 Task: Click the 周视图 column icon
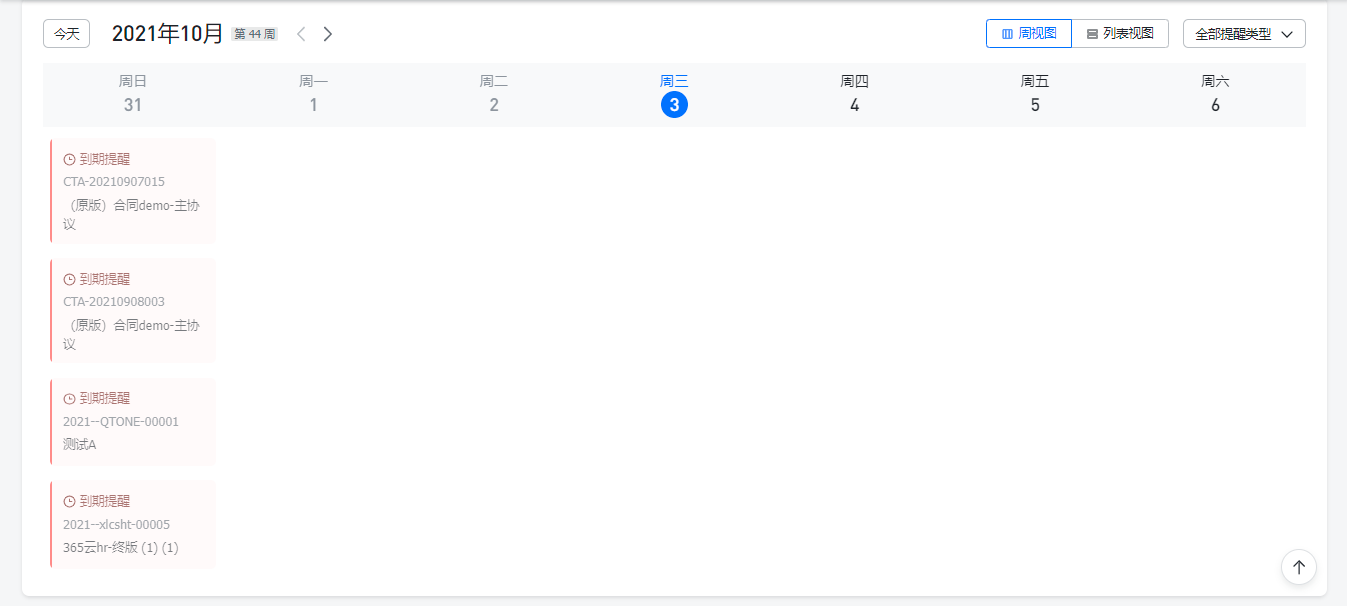point(1007,34)
